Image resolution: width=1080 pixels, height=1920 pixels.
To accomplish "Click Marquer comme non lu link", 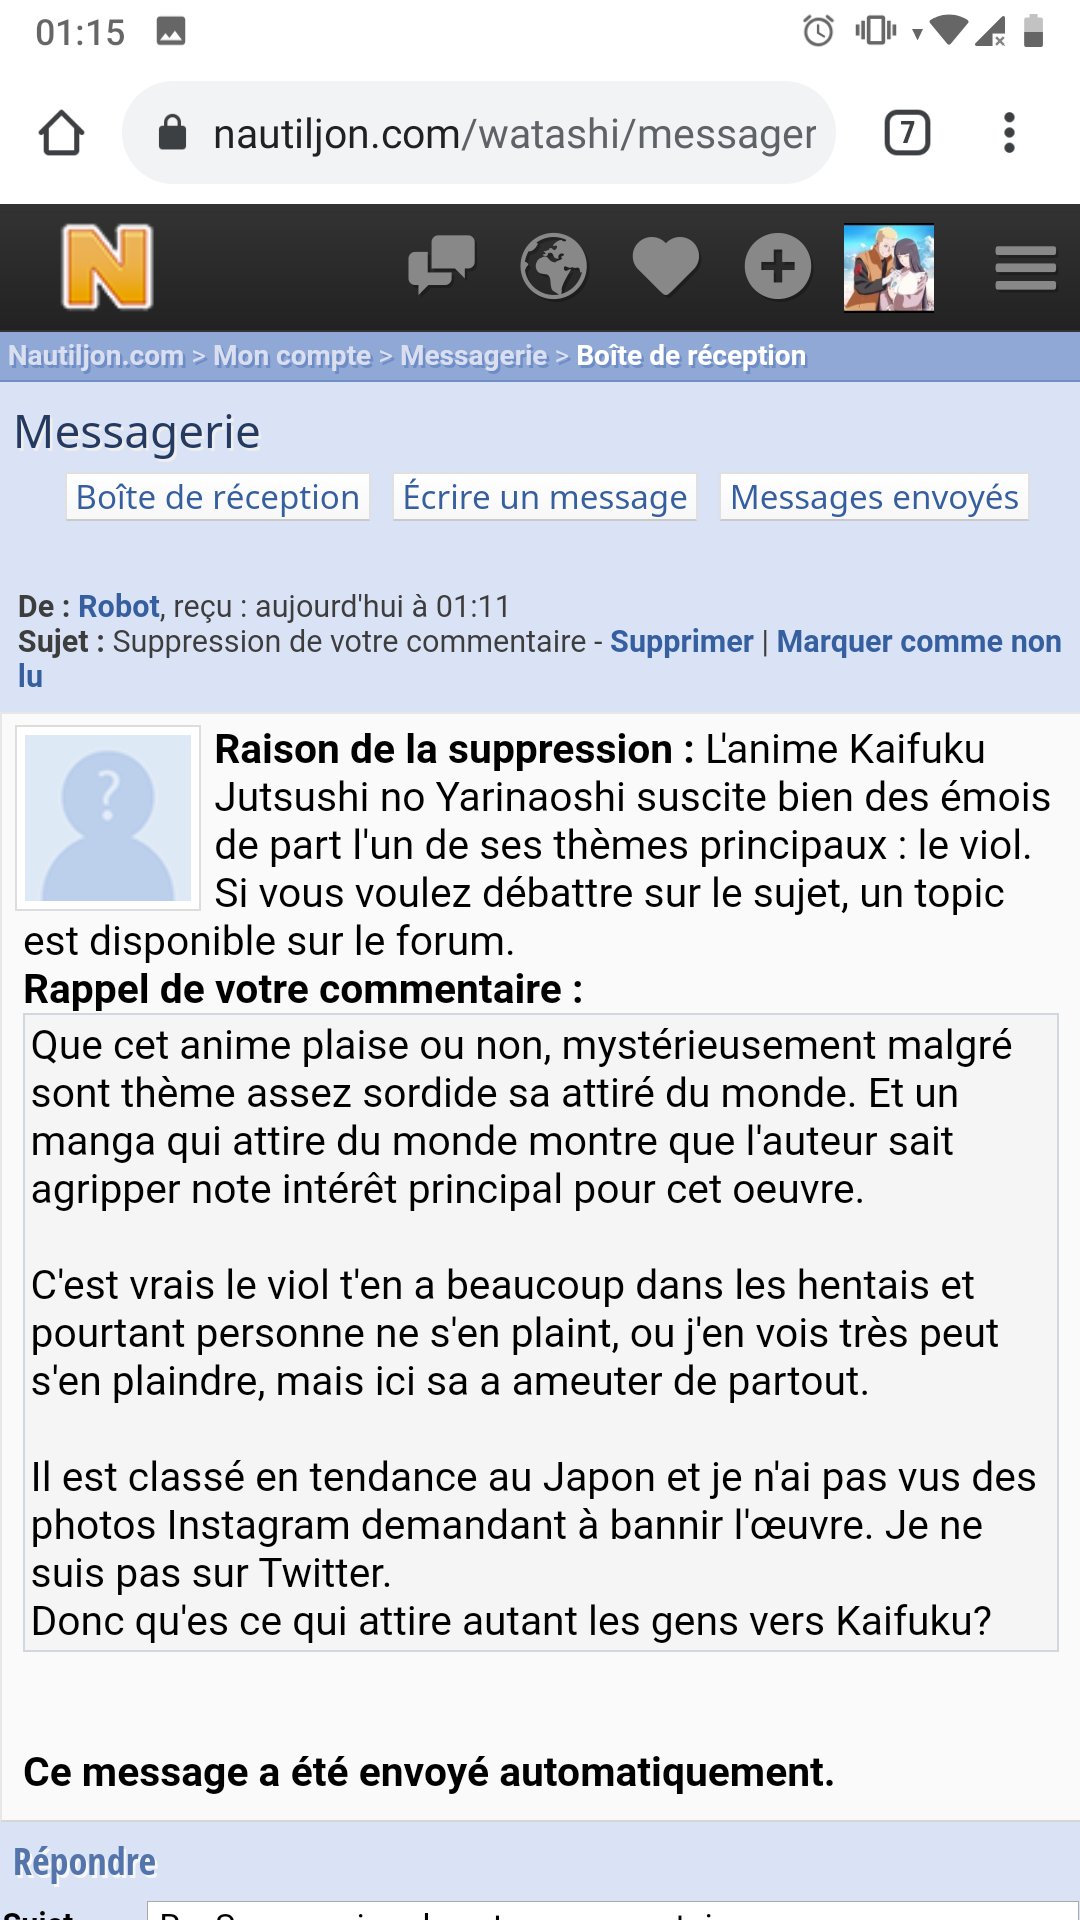I will (x=918, y=641).
